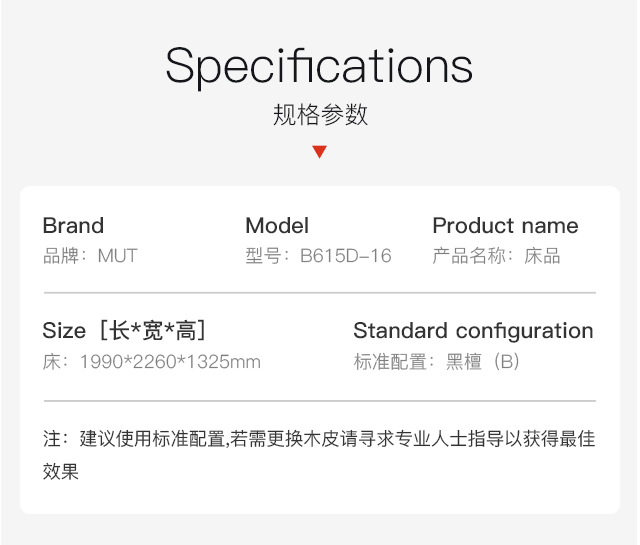Click the Brand label
This screenshot has width=640, height=545.
pos(73,225)
